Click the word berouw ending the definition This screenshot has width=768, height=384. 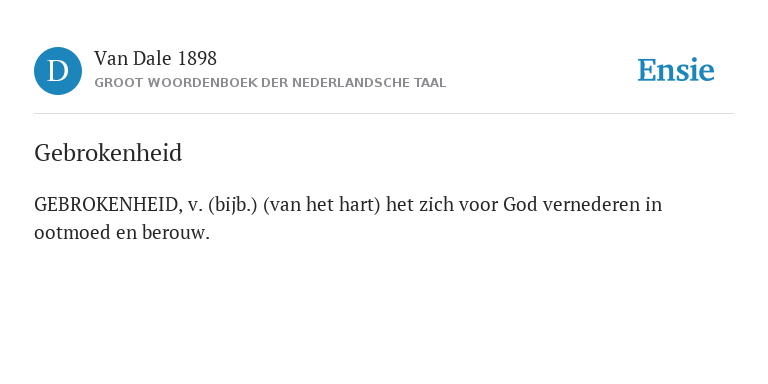point(176,233)
